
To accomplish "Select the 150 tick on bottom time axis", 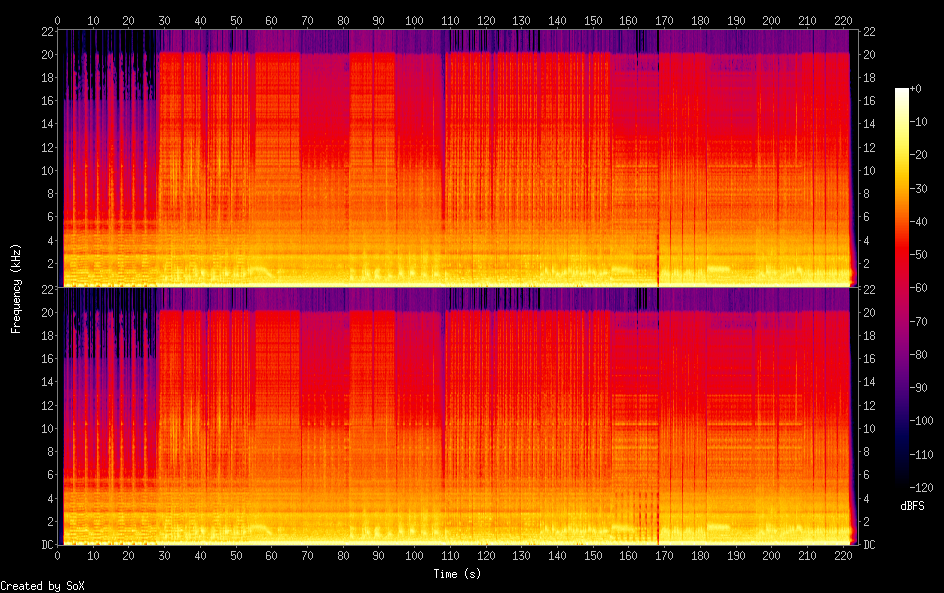I will [592, 555].
